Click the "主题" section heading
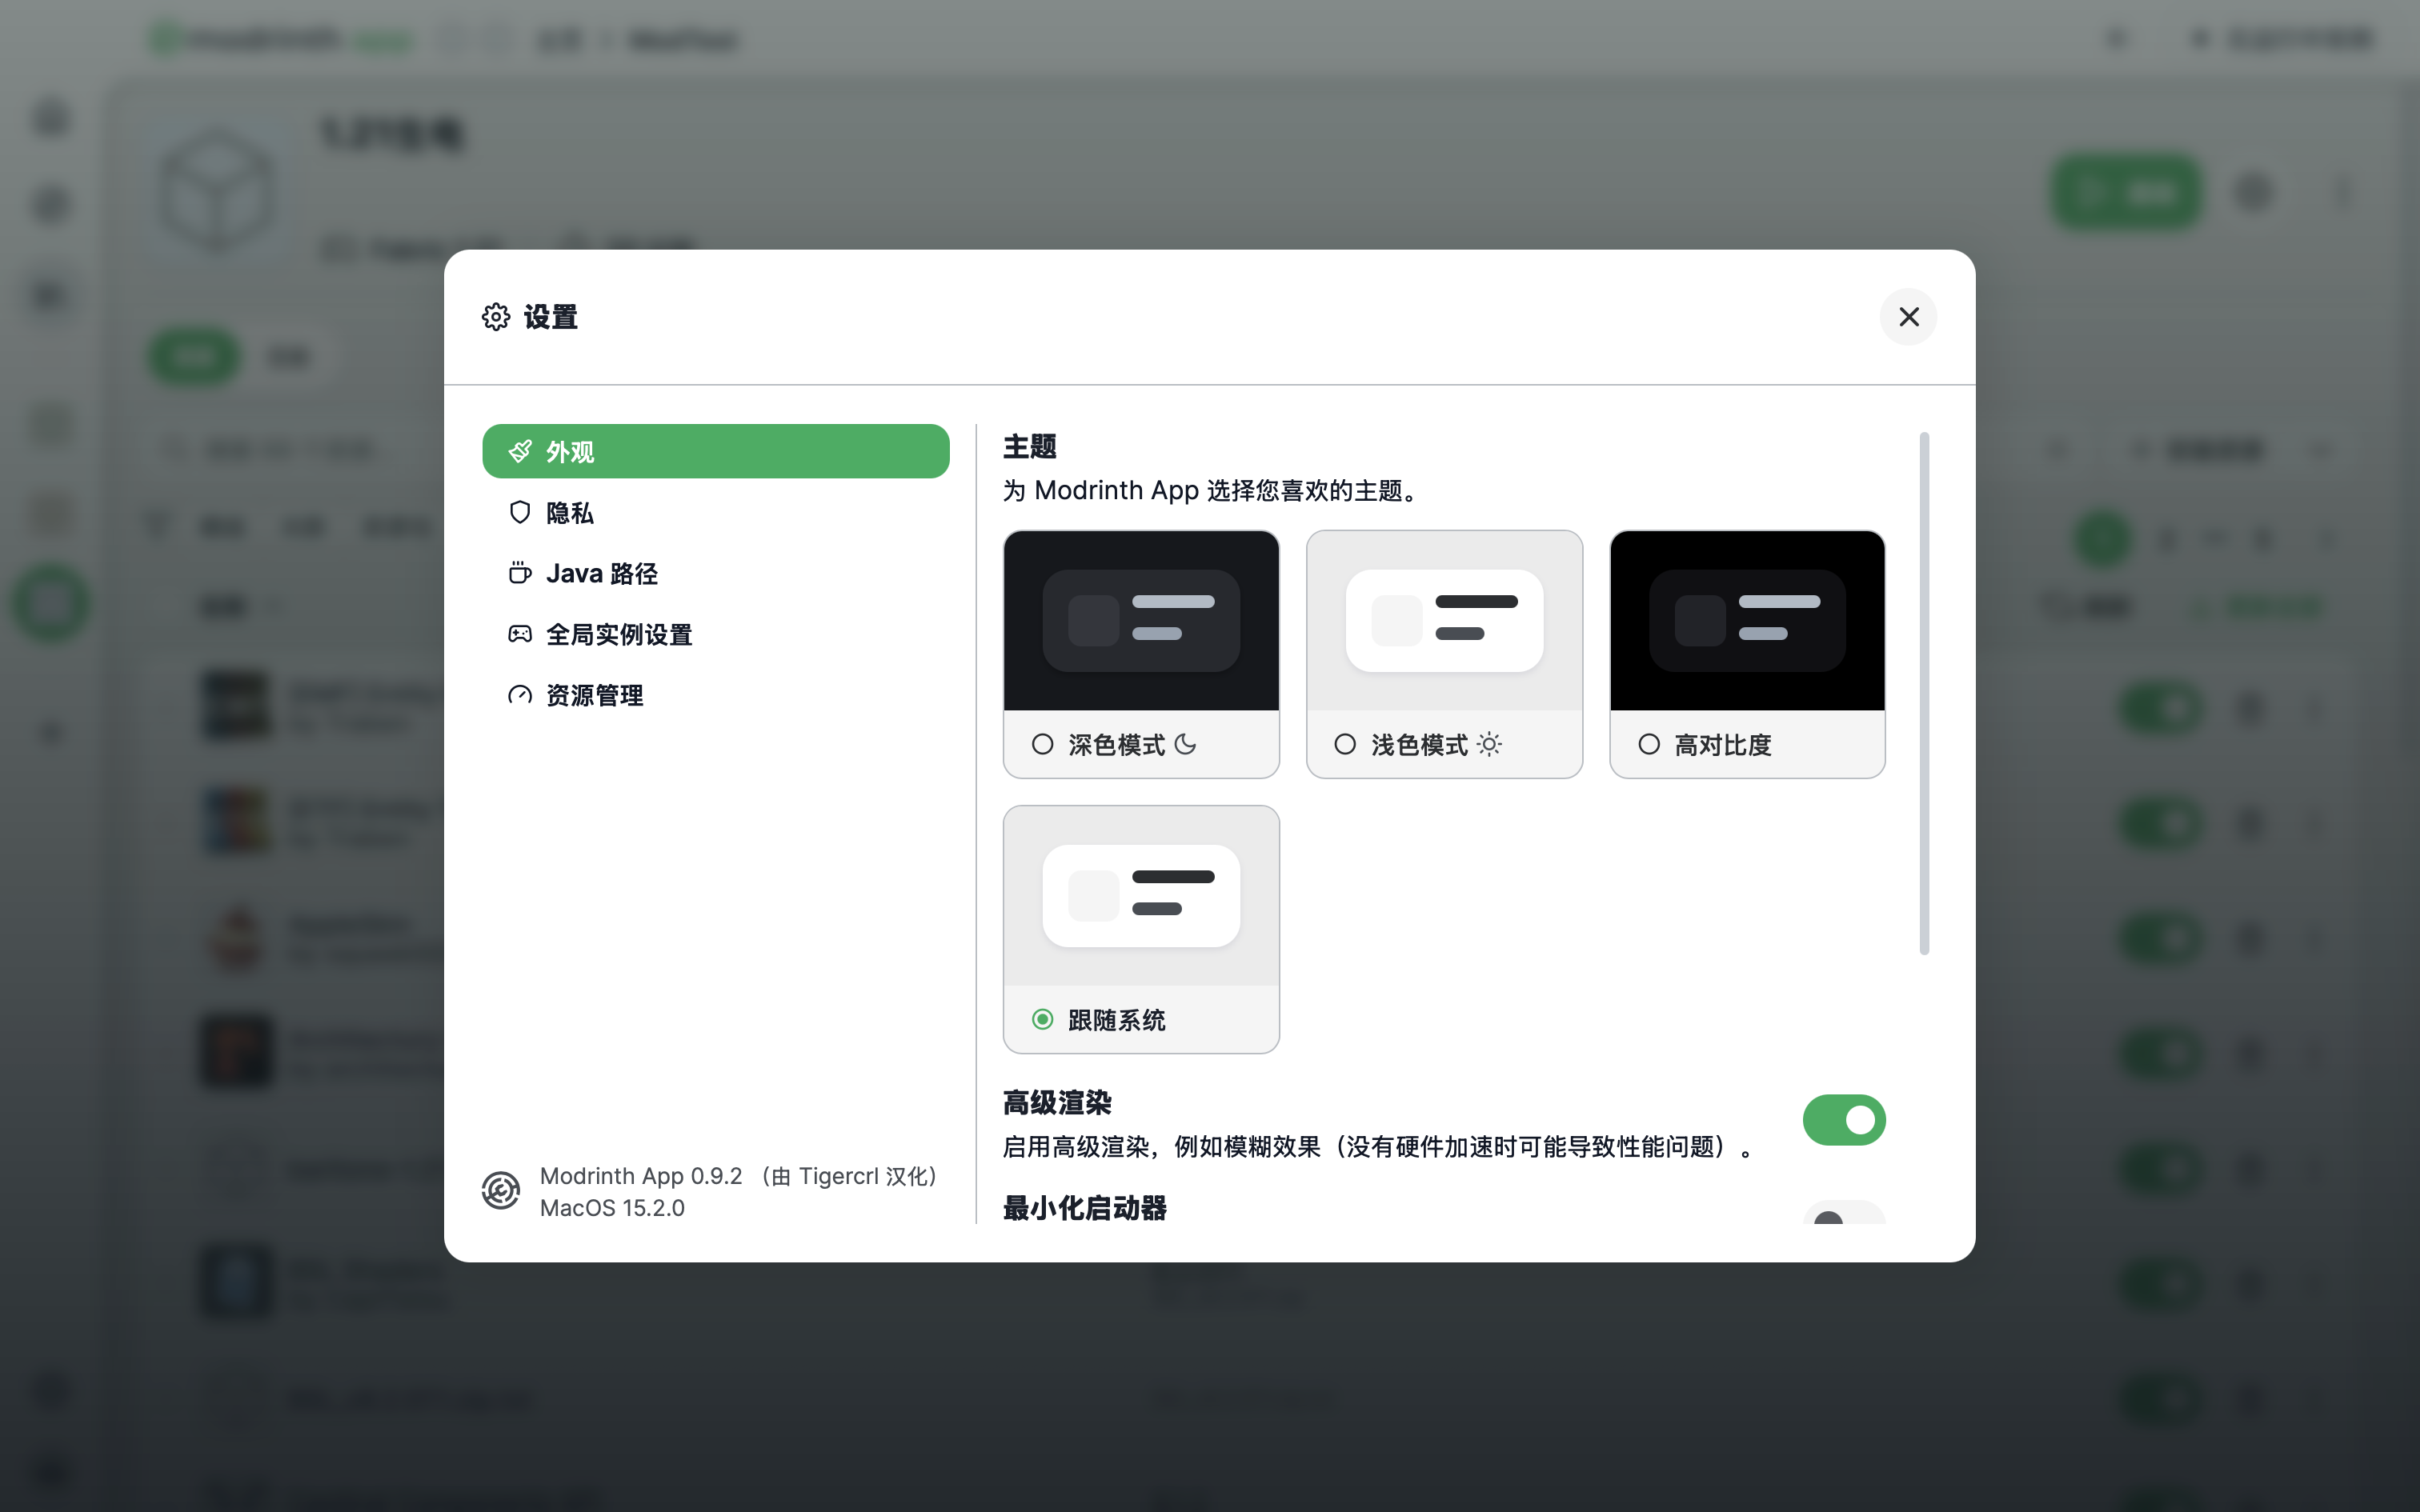2420x1512 pixels. [x=1030, y=446]
